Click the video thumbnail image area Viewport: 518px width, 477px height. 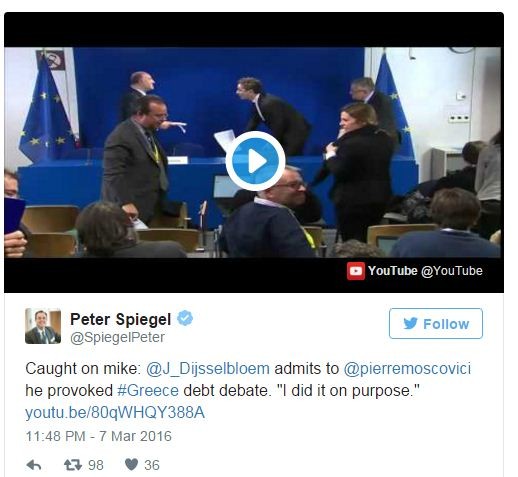[254, 152]
